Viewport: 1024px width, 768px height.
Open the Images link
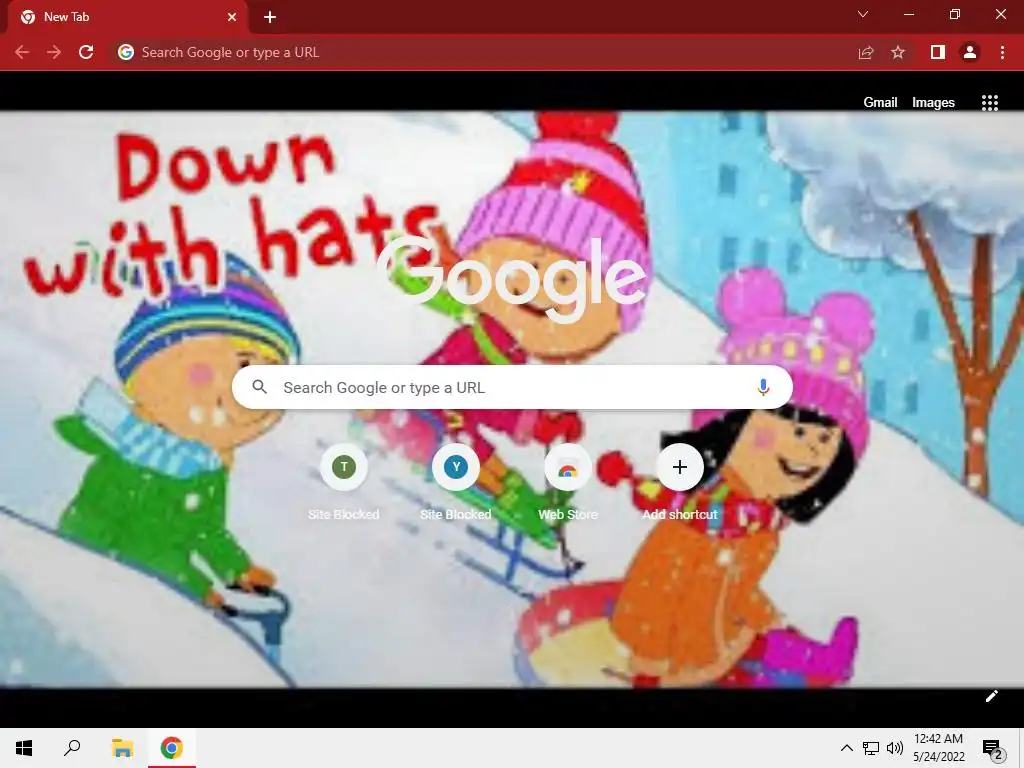pyautogui.click(x=933, y=103)
